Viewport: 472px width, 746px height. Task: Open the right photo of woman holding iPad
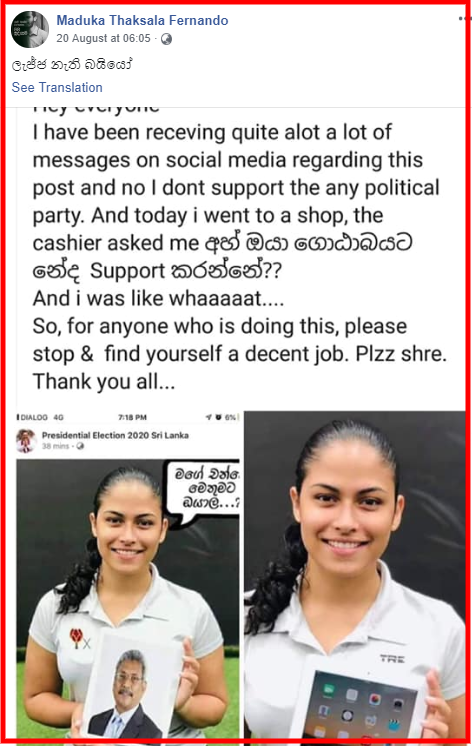click(354, 575)
